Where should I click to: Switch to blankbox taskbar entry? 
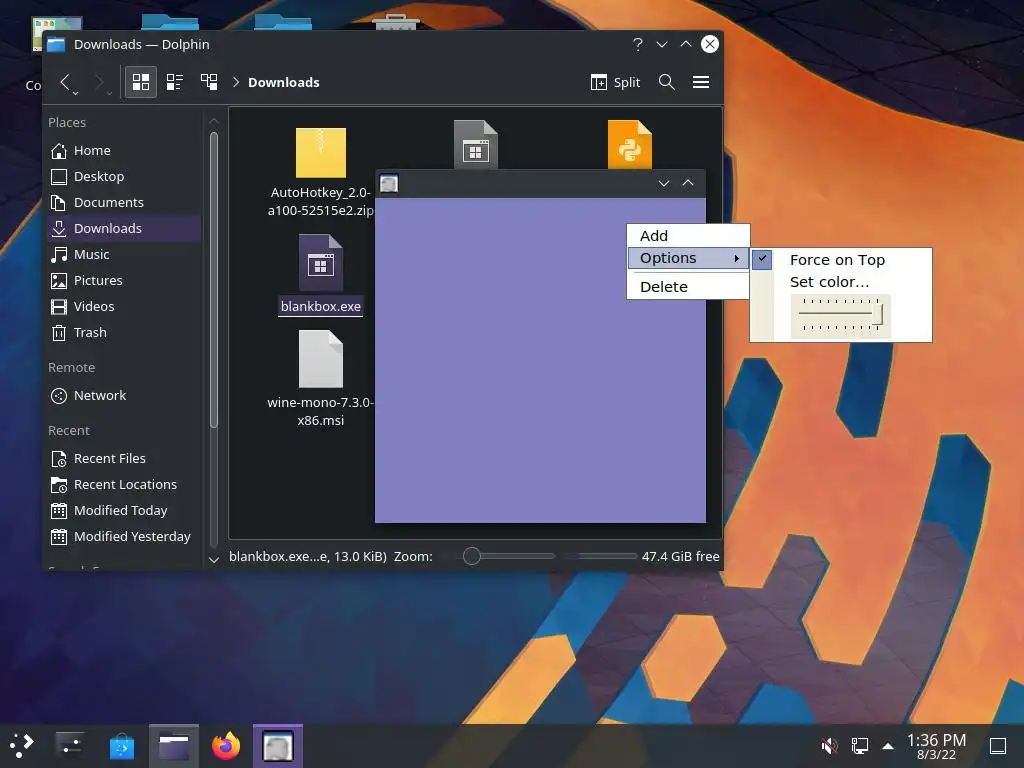tap(278, 746)
